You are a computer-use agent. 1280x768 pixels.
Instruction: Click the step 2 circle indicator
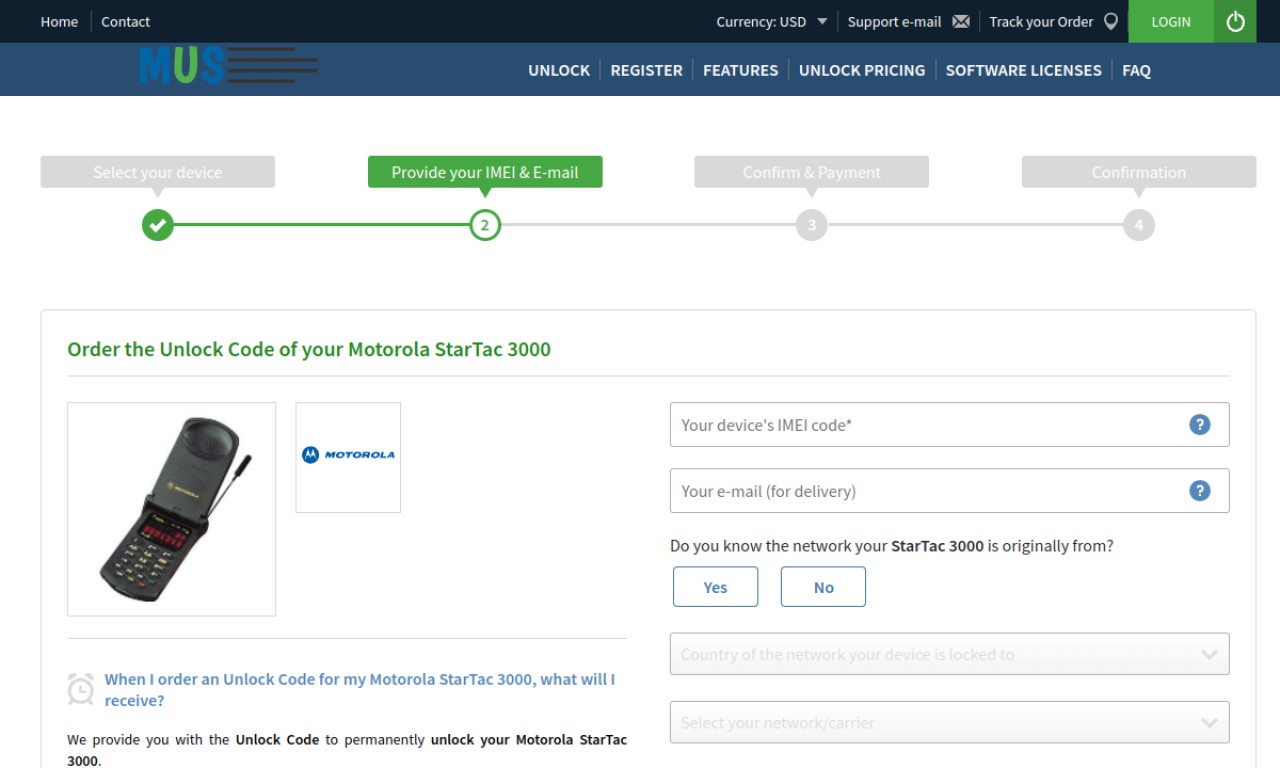(x=485, y=225)
